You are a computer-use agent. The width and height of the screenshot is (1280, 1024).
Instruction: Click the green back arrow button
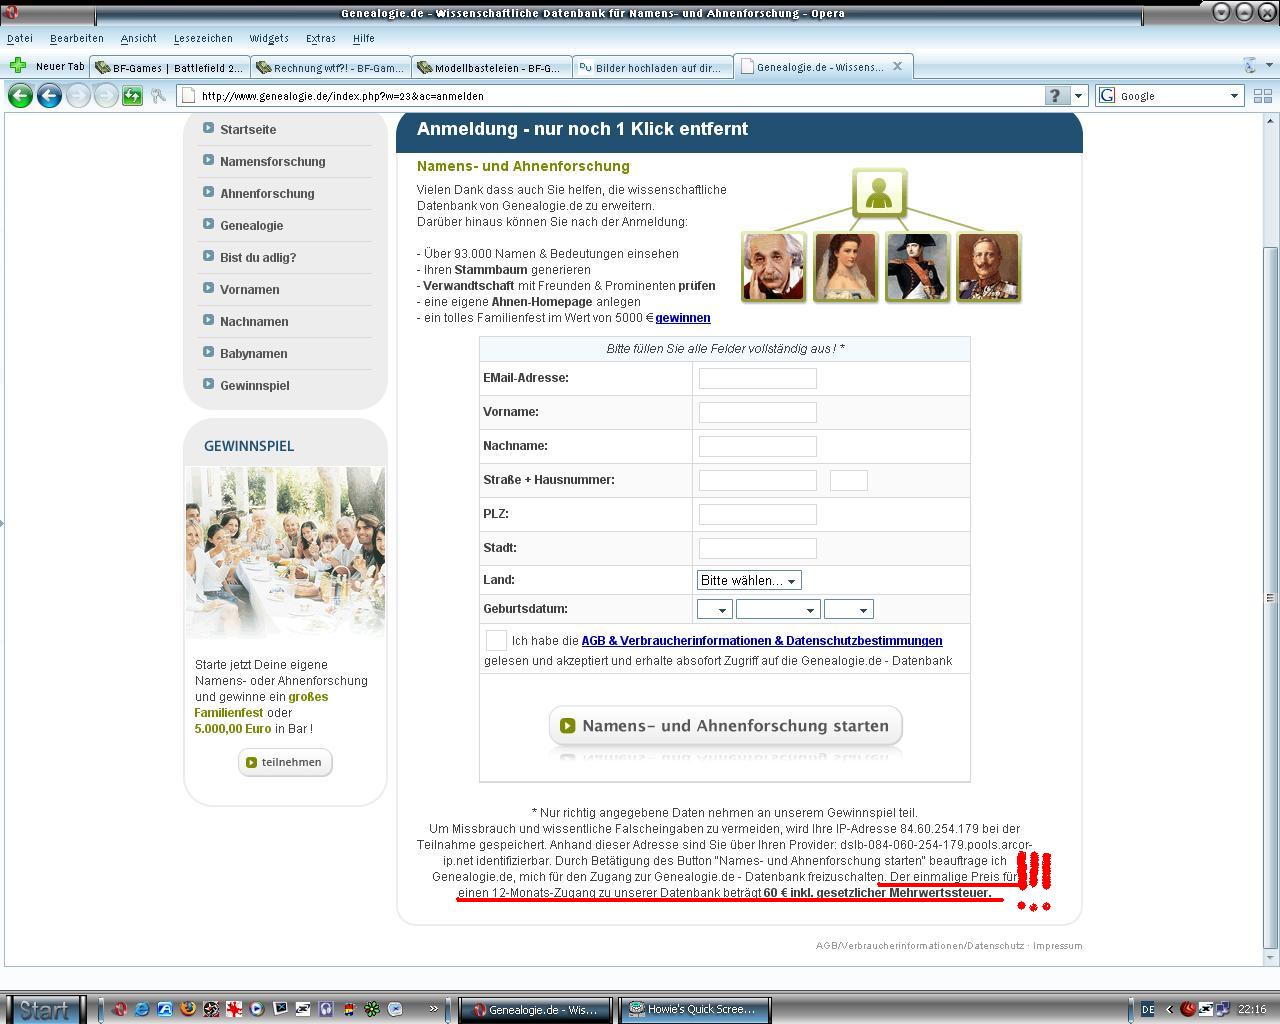pos(20,95)
